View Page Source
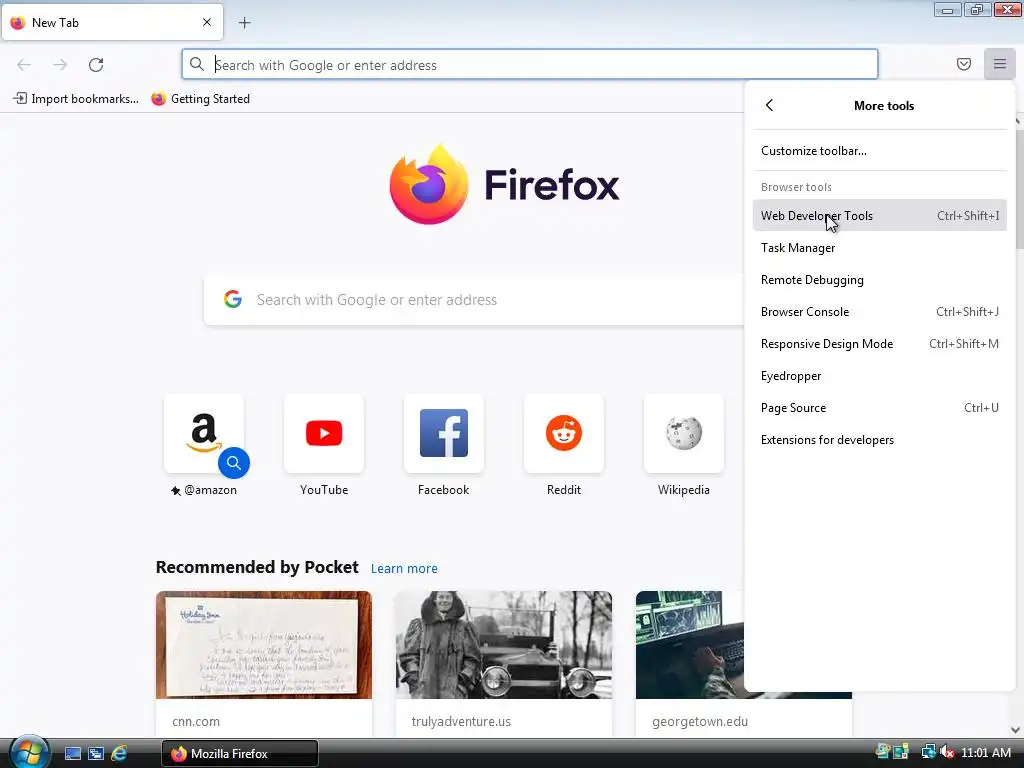Image resolution: width=1024 pixels, height=768 pixels. coord(879,408)
